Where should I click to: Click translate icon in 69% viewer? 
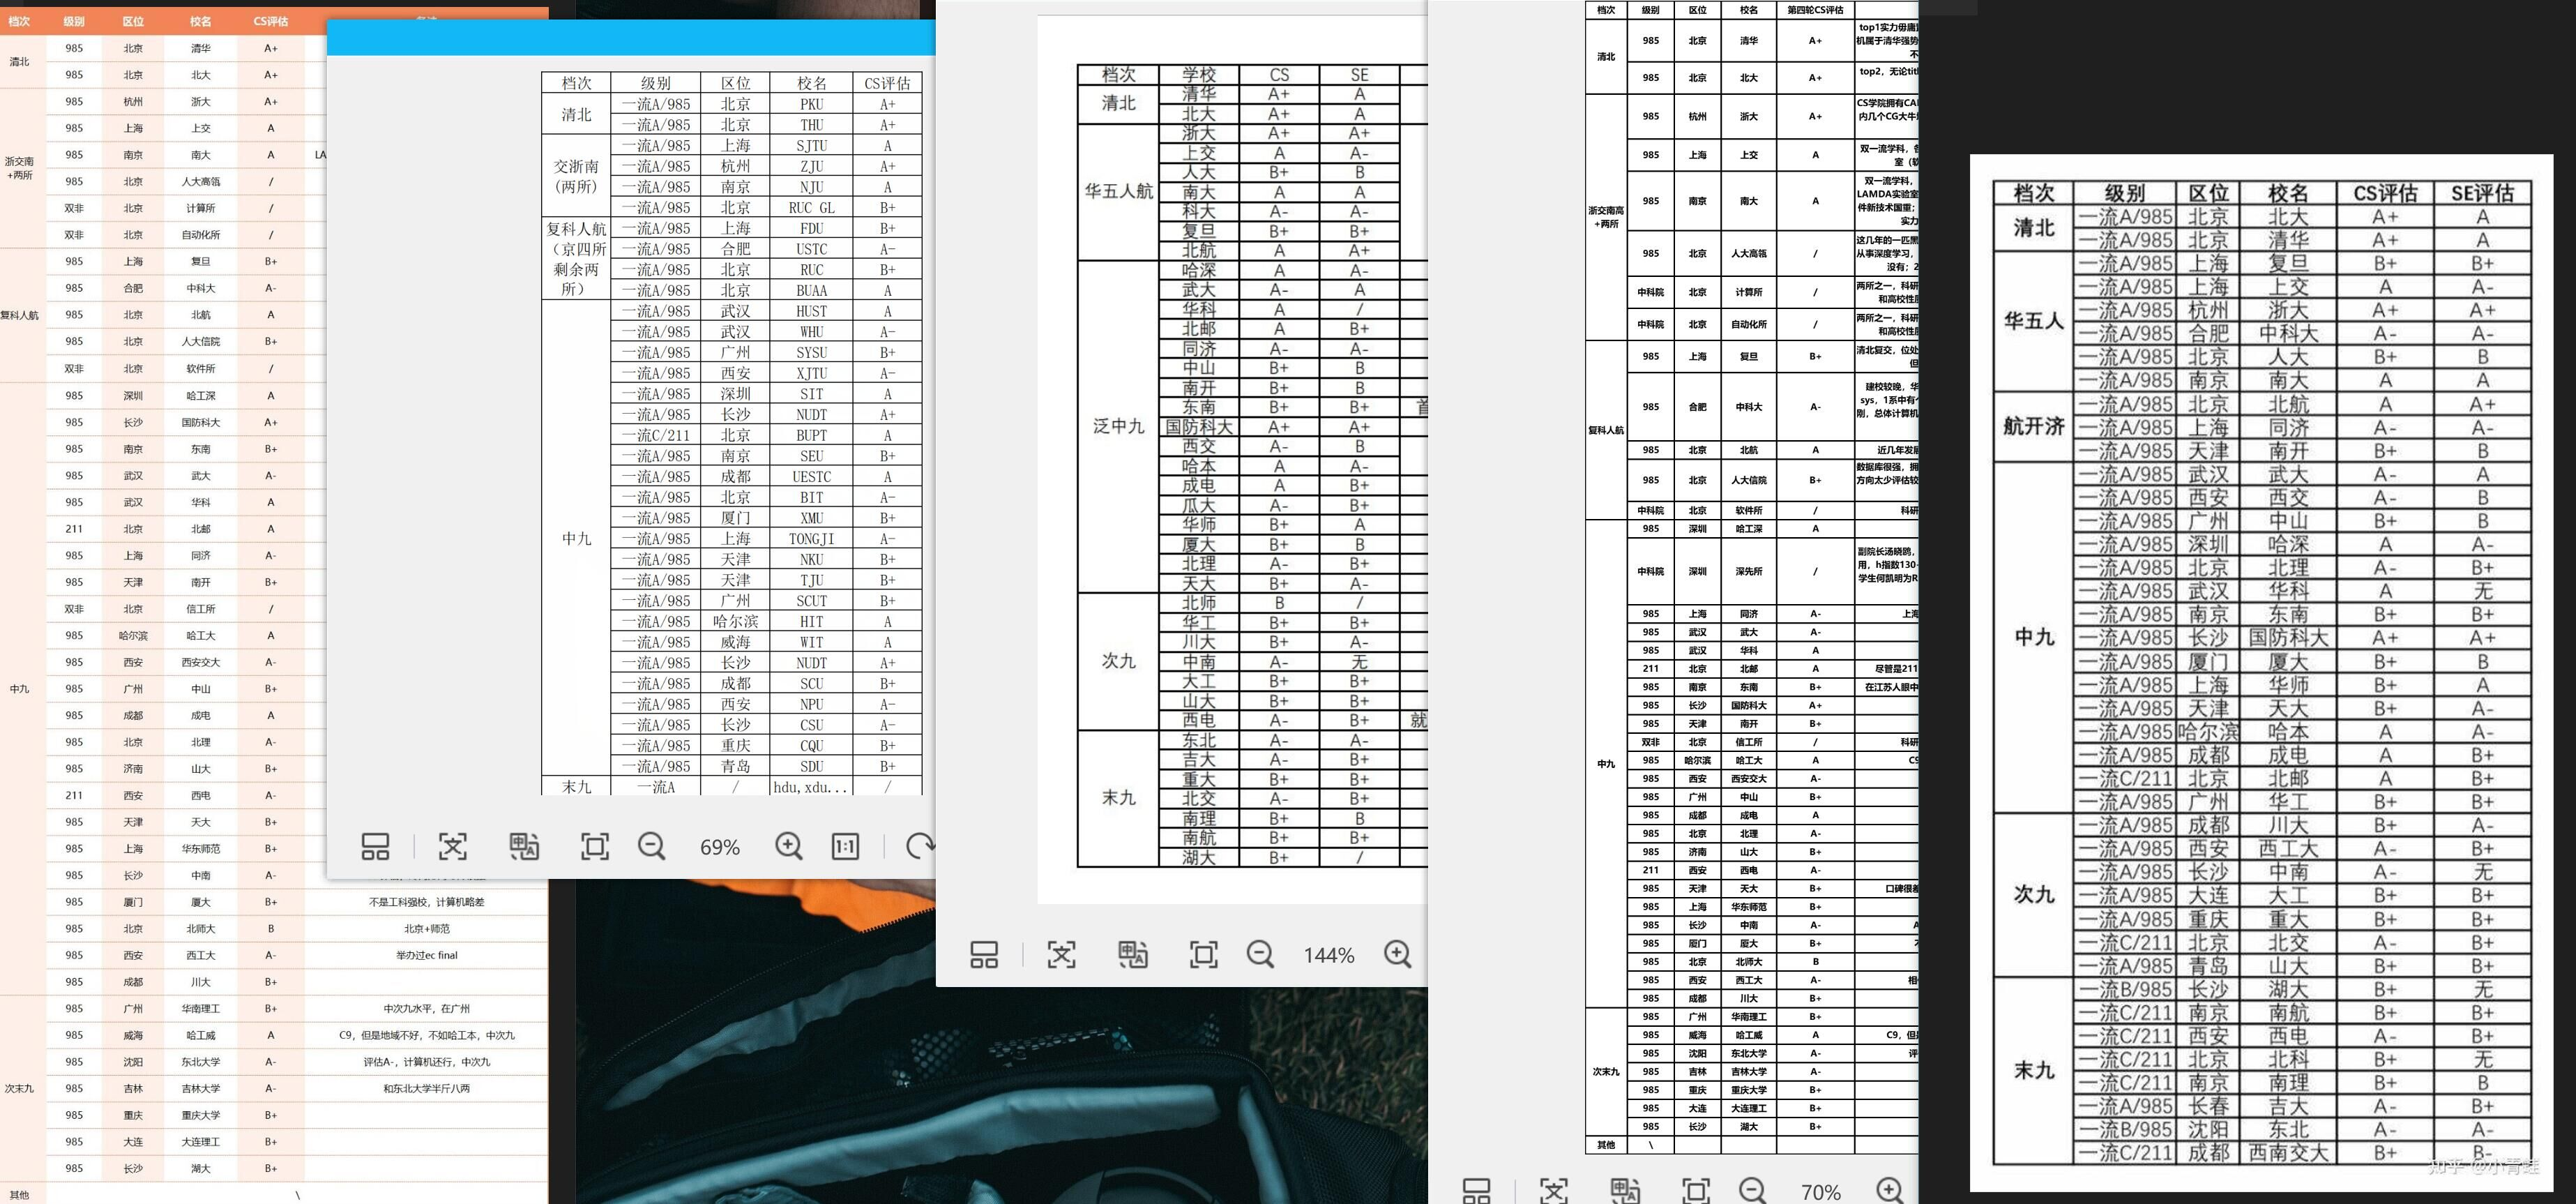point(524,847)
